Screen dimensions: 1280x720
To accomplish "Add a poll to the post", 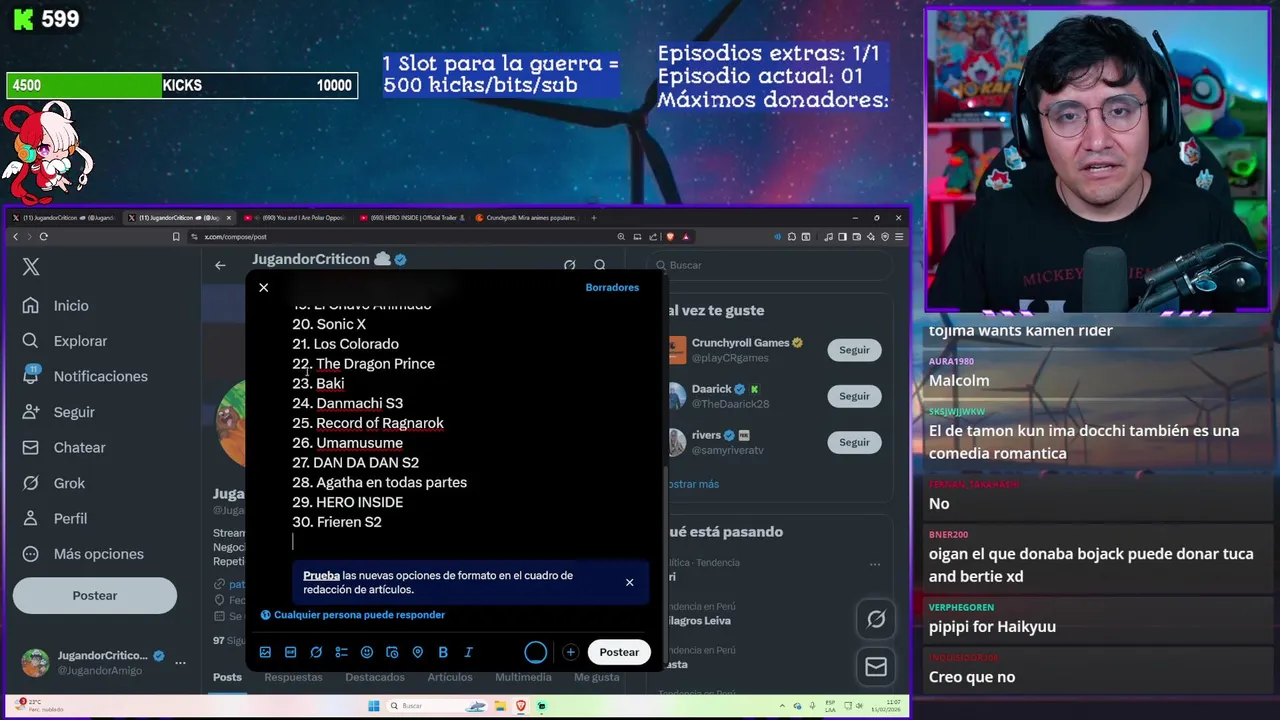I will 341,652.
